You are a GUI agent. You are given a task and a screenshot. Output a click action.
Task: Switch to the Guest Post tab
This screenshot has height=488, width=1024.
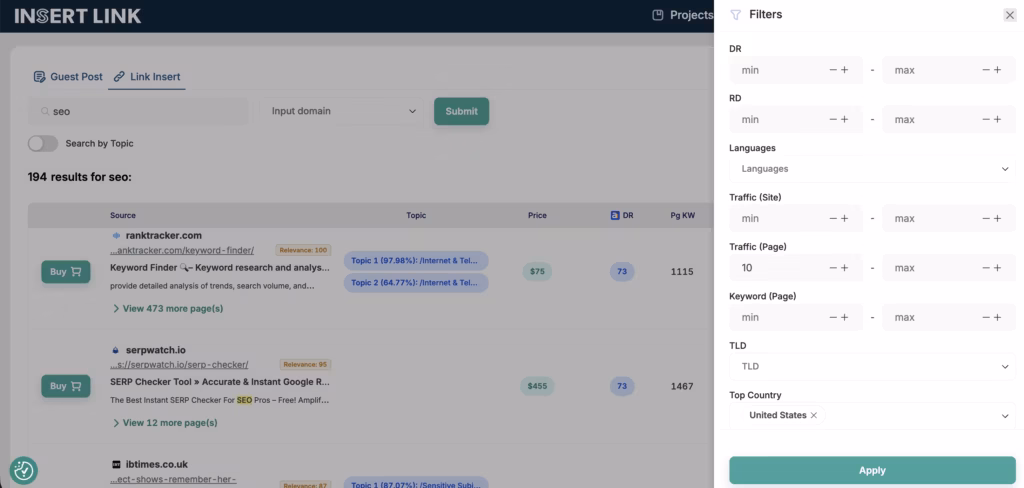coord(67,76)
